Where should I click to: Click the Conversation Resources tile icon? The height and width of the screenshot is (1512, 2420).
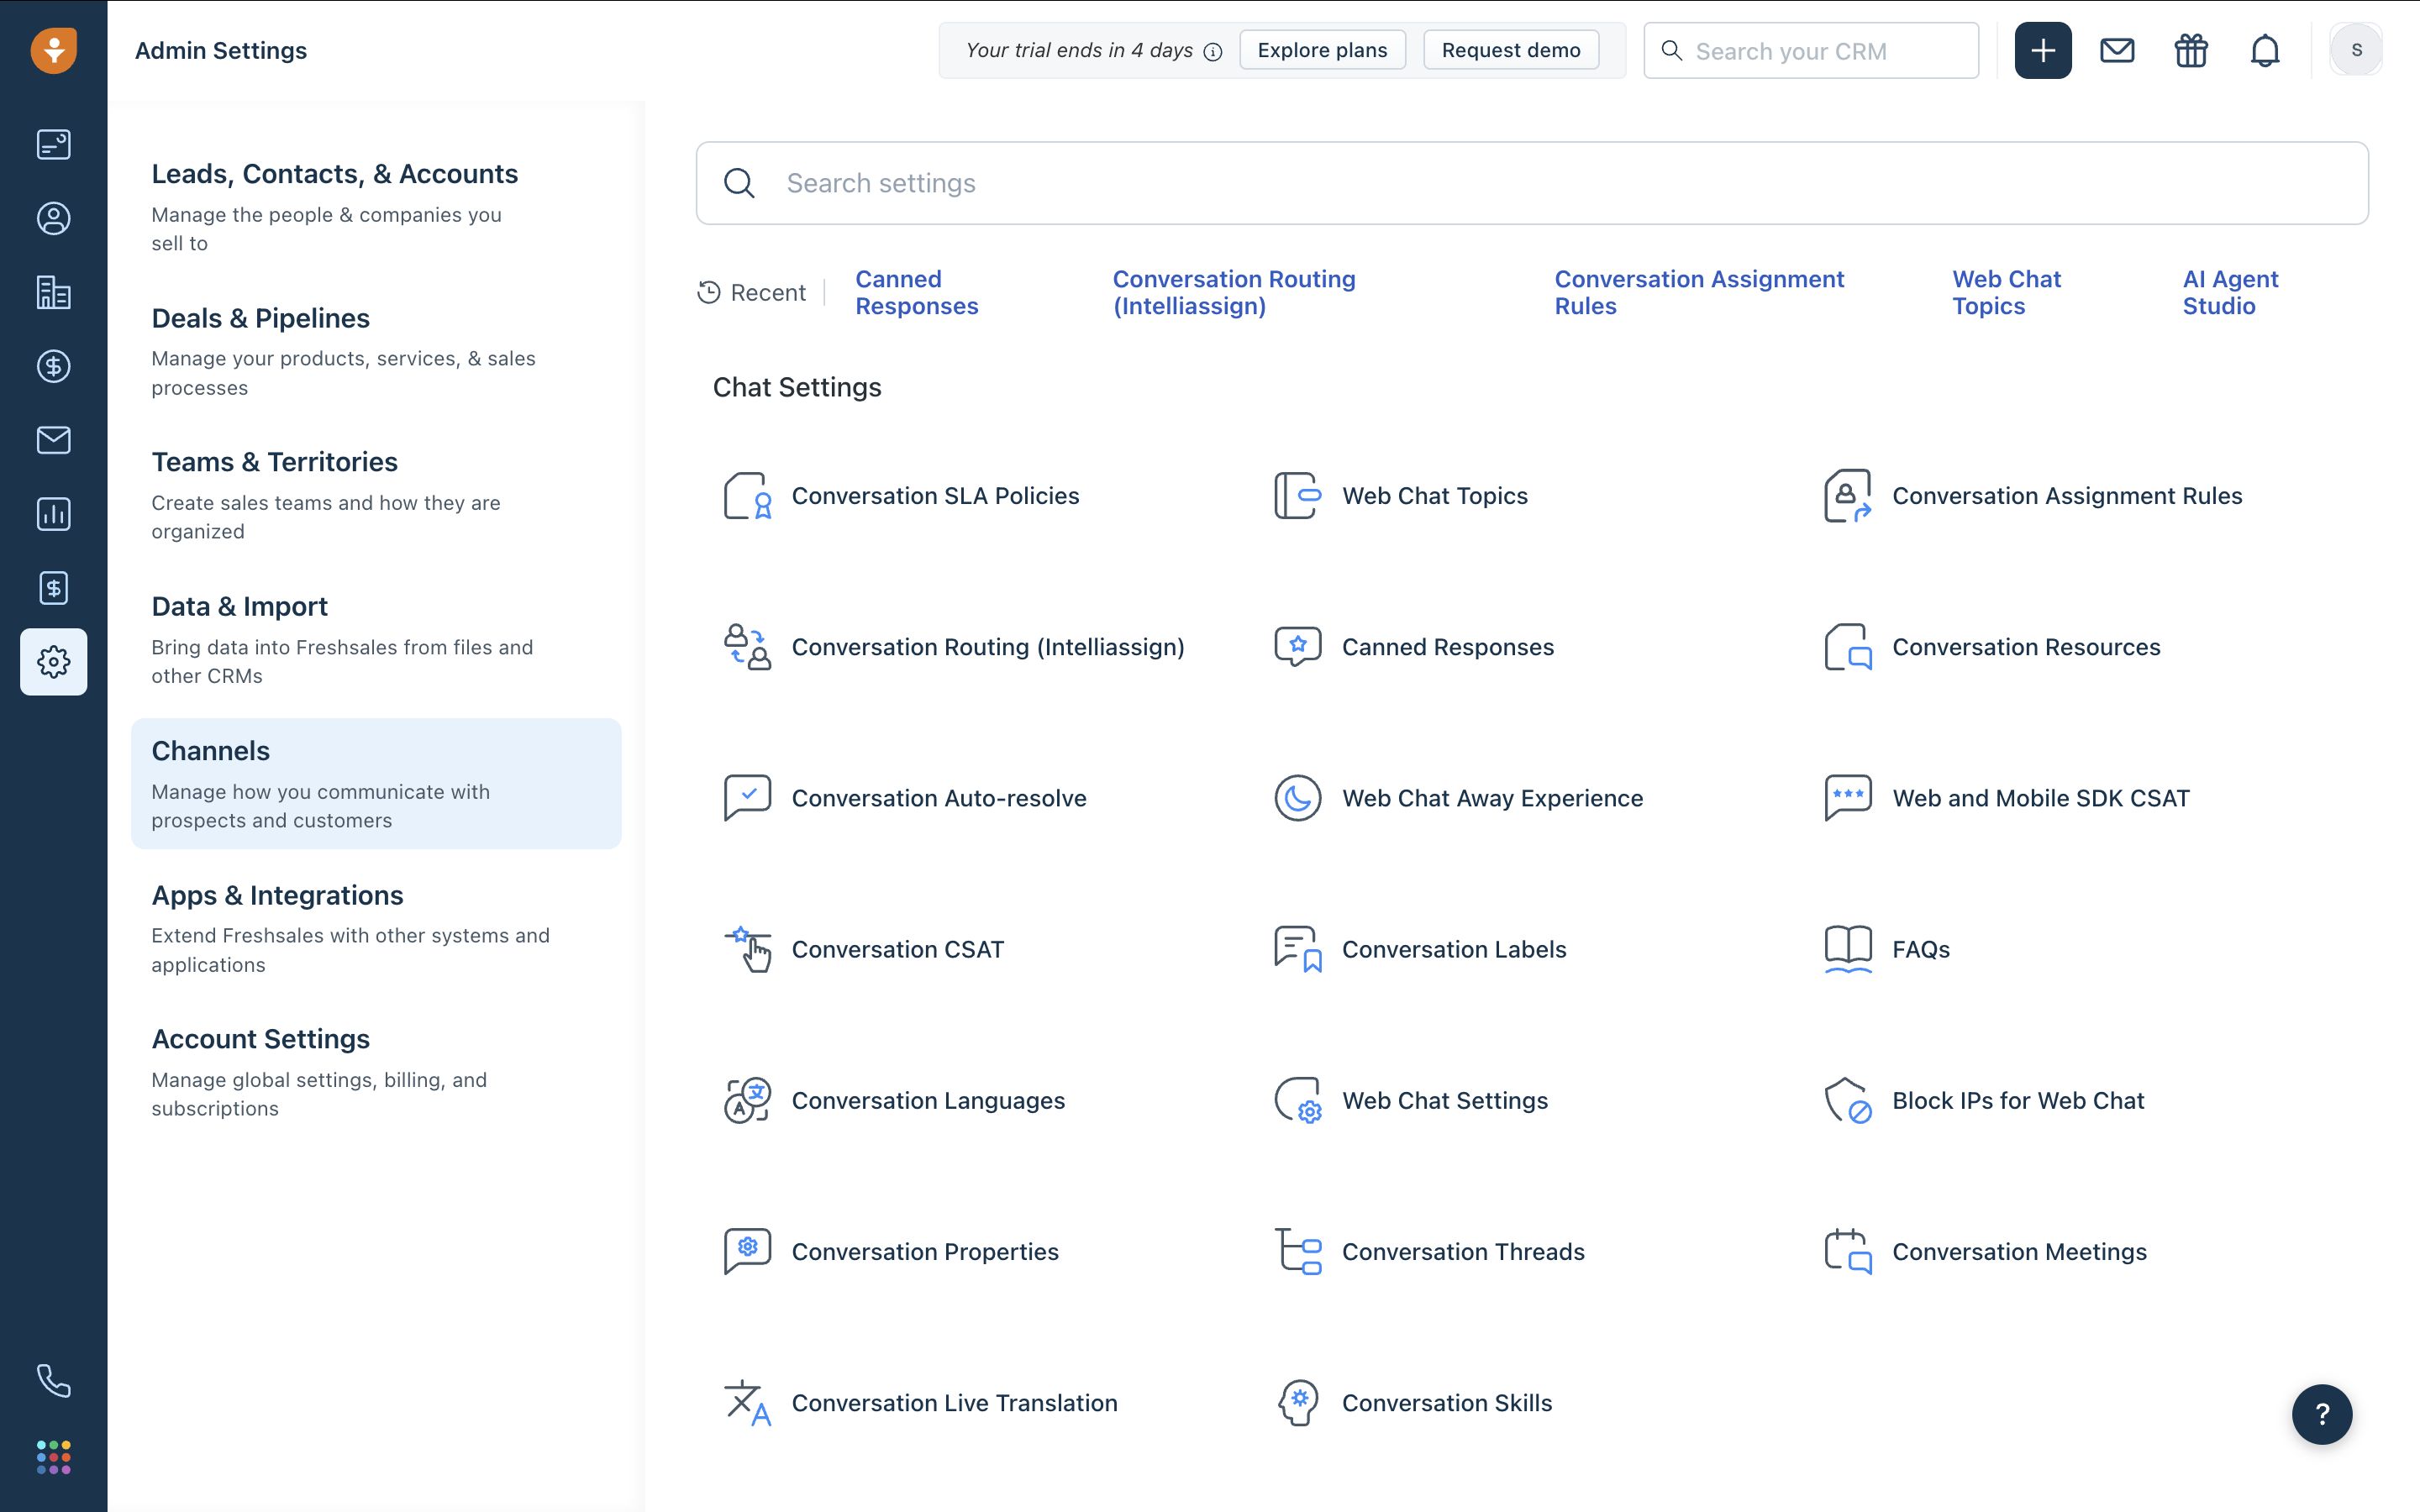(x=1848, y=647)
